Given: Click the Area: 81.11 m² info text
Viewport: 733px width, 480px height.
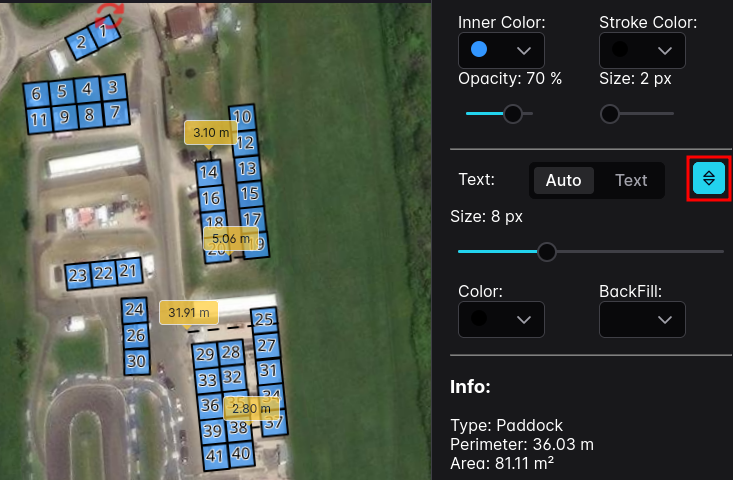Looking at the screenshot, I should [x=502, y=463].
